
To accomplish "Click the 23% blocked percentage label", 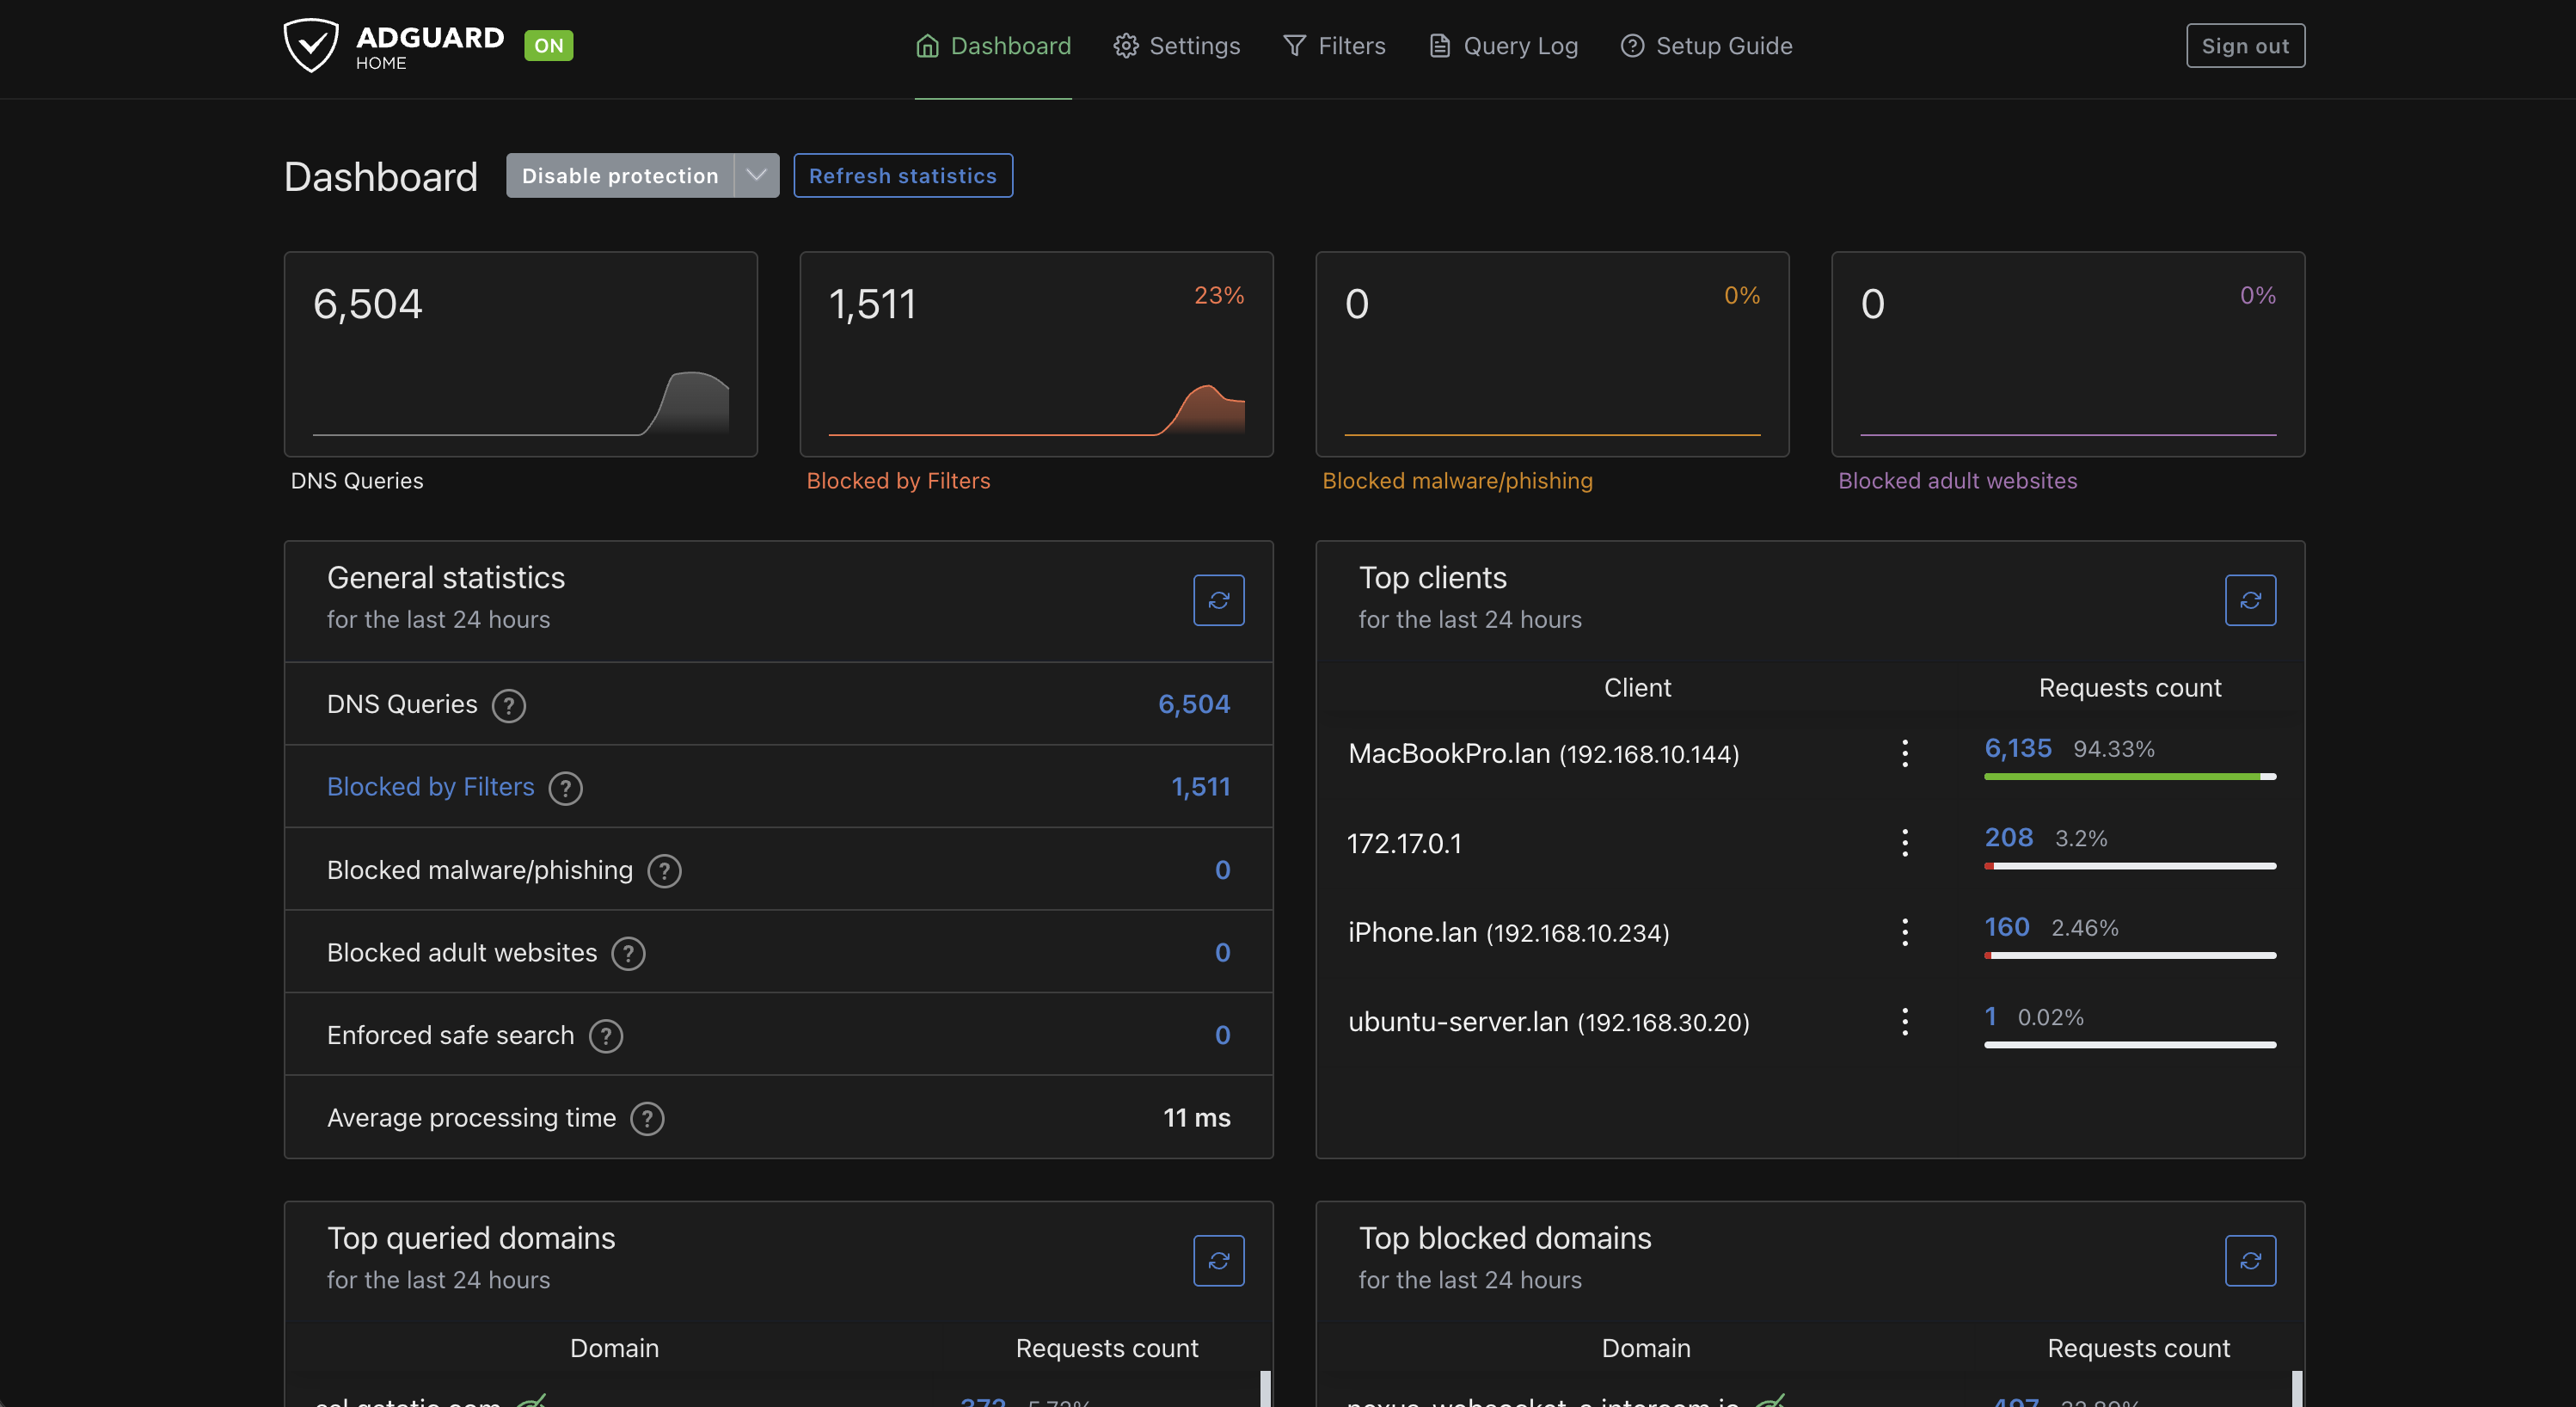I will tap(1218, 295).
